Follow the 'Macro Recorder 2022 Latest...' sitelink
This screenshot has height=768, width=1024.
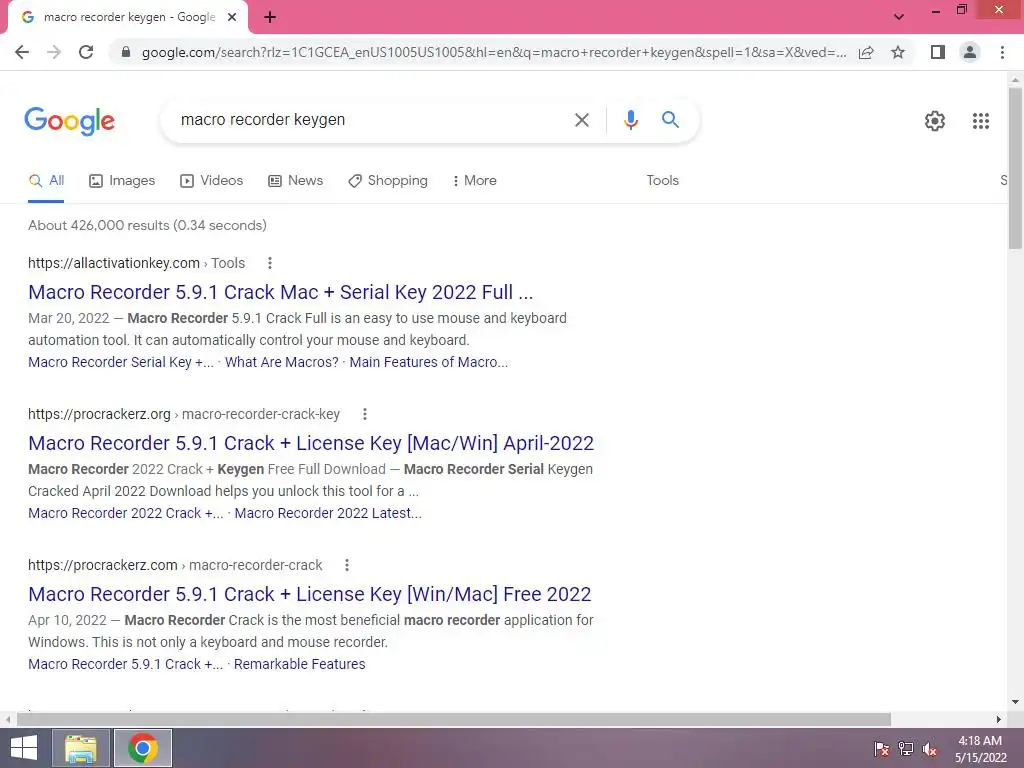click(328, 513)
